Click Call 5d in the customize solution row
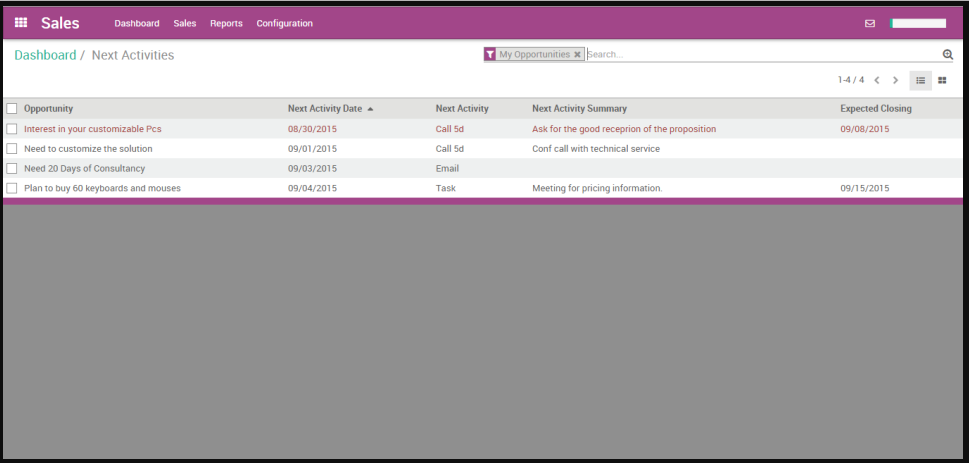Image resolution: width=969 pixels, height=463 pixels. (449, 149)
